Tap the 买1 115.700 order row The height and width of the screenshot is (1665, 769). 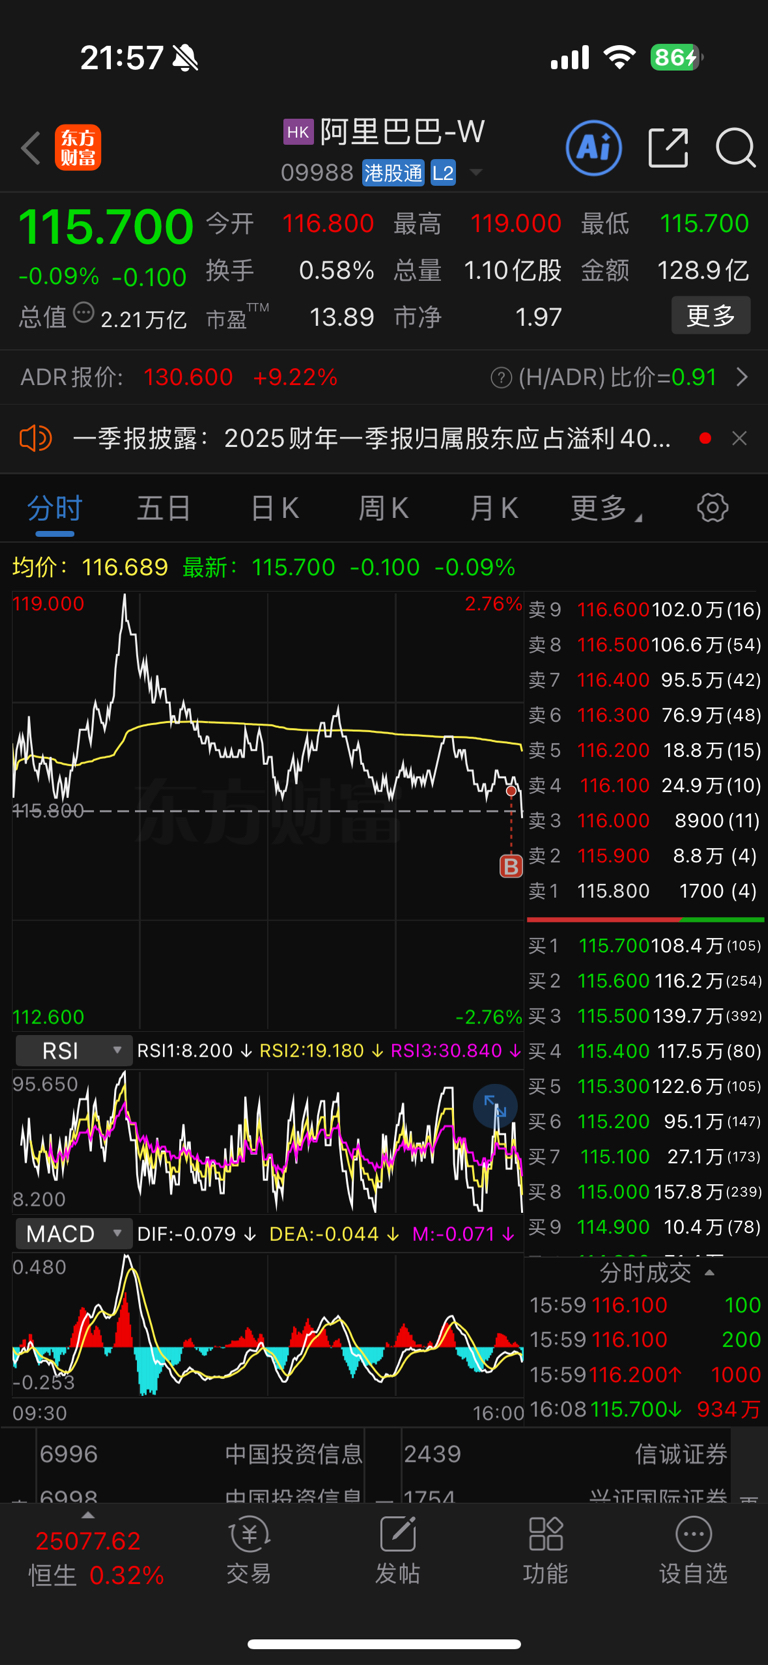(646, 945)
